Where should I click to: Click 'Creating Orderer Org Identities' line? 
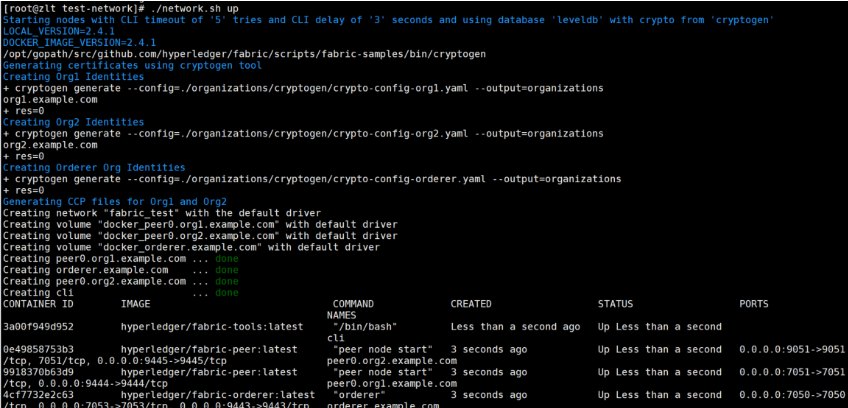(94, 168)
